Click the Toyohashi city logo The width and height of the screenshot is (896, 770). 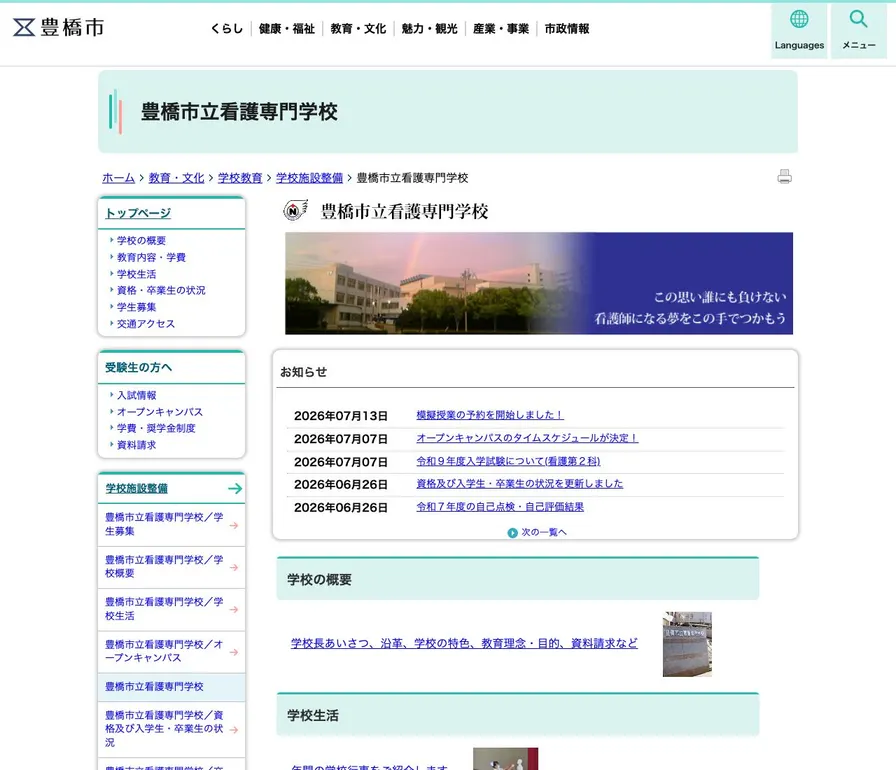pos(58,27)
